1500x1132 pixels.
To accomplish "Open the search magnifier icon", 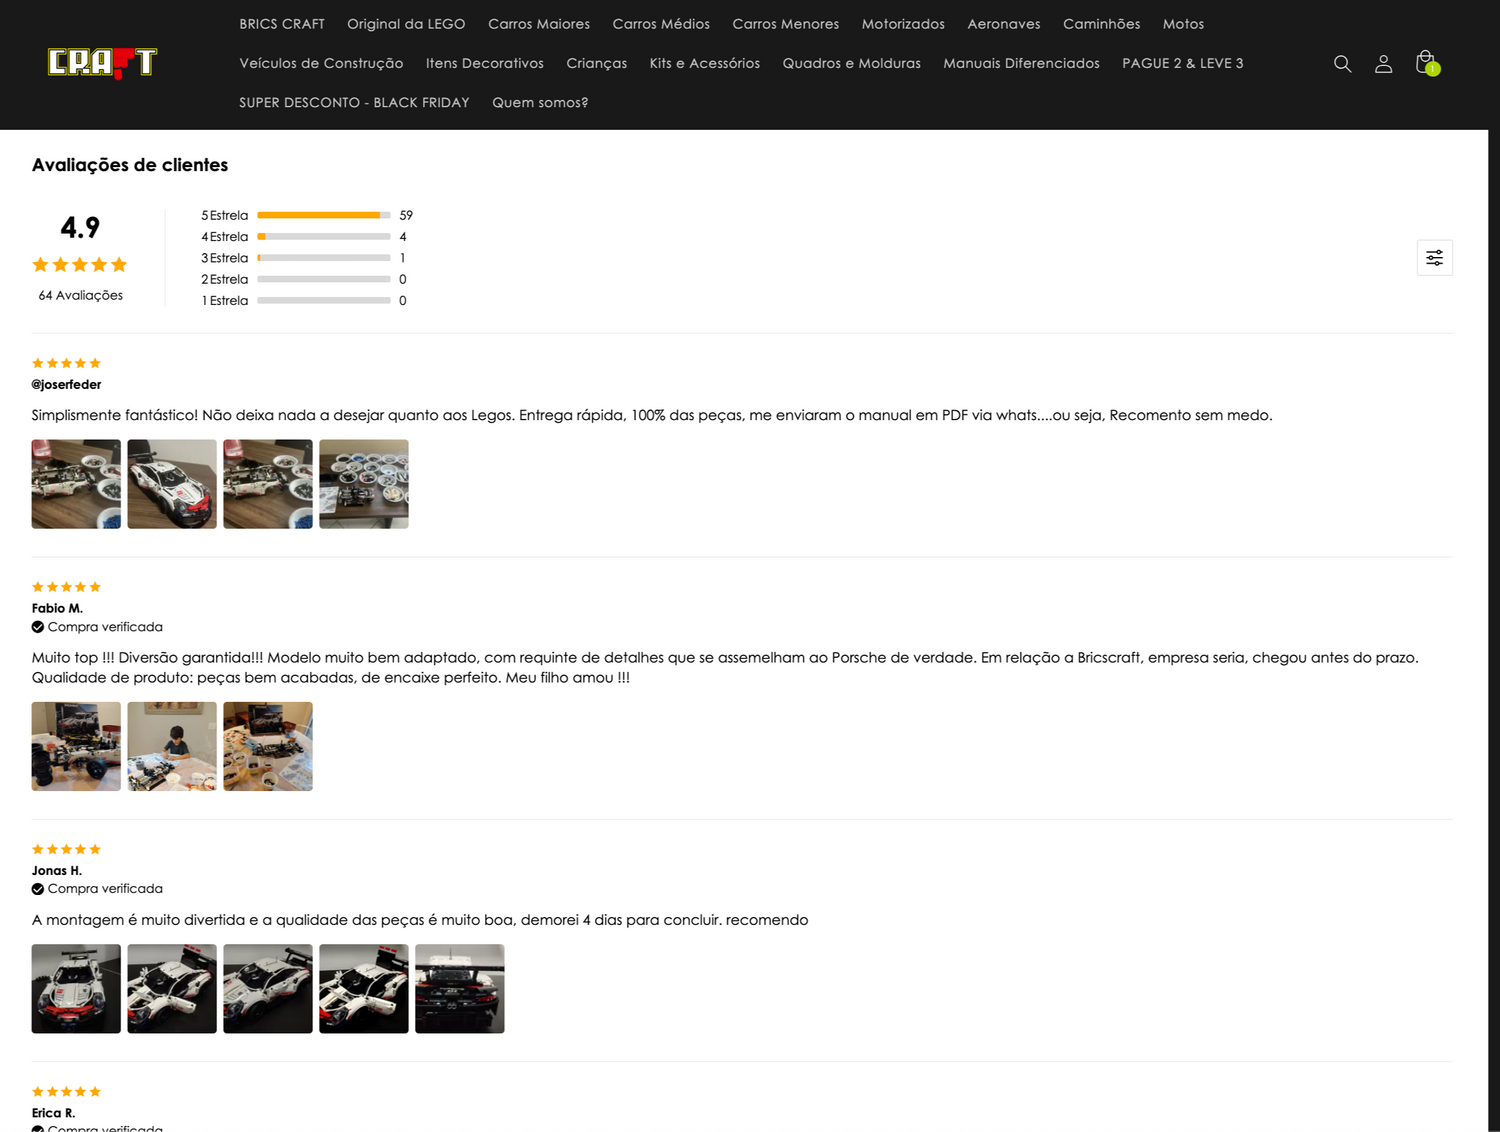I will click(x=1342, y=64).
